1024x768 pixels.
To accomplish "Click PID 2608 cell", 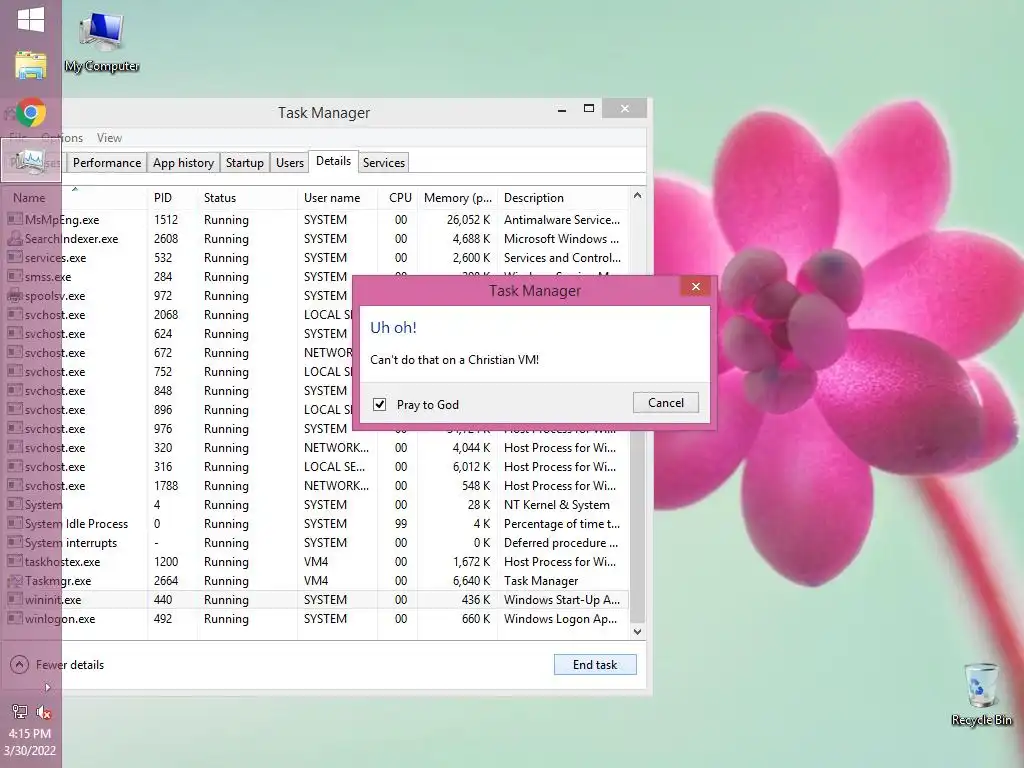I will tap(166, 238).
